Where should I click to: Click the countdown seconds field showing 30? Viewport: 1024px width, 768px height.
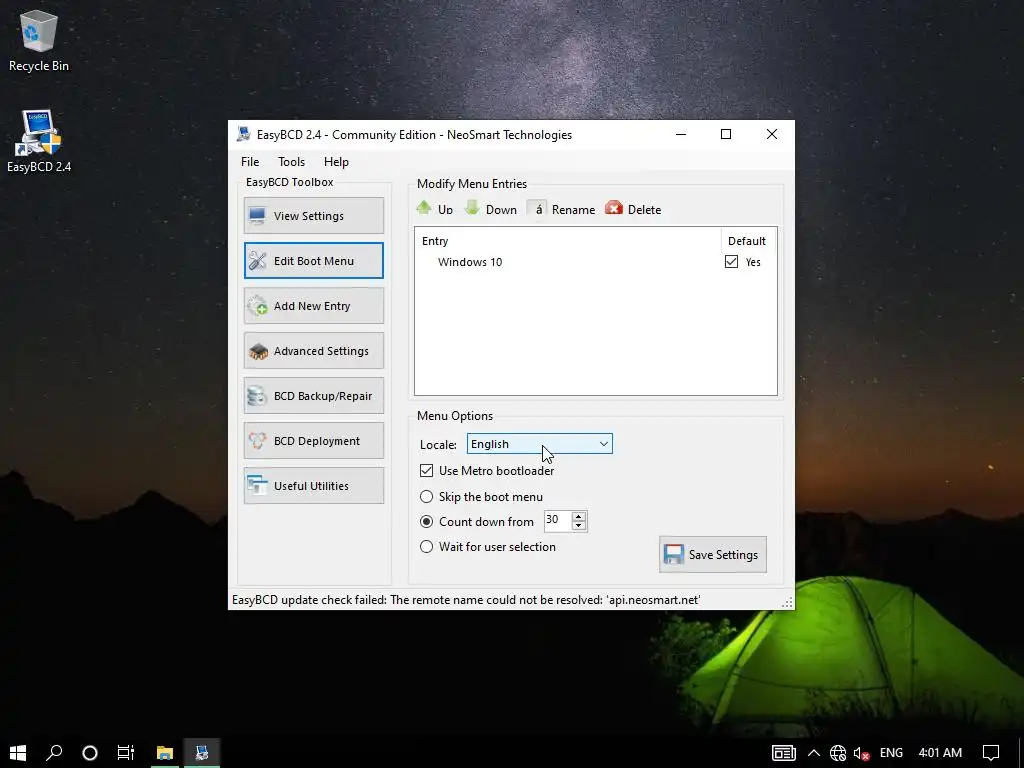pos(558,520)
